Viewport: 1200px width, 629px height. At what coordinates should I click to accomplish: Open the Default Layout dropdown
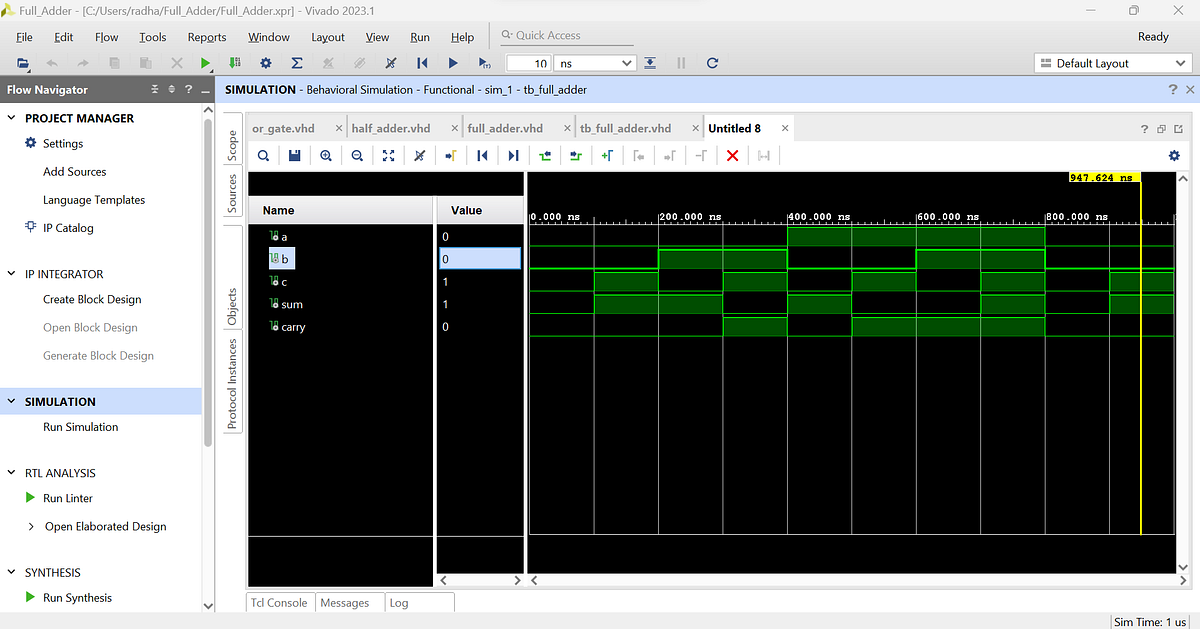[1112, 62]
